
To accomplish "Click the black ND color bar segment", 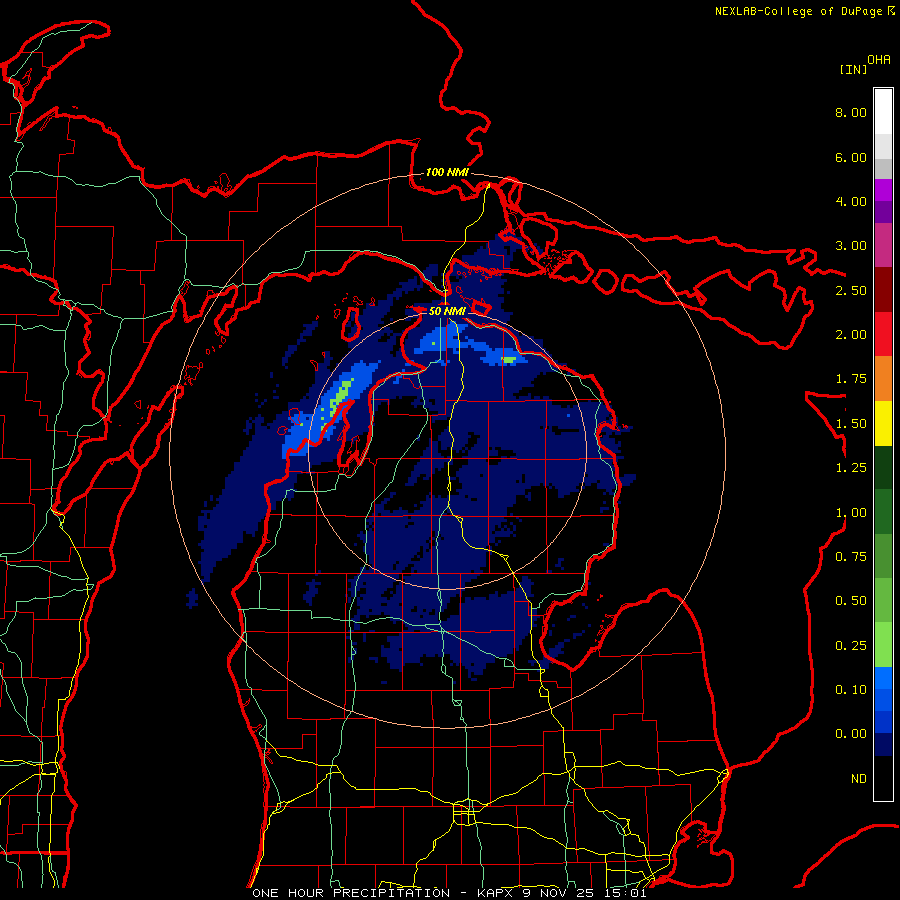I will click(883, 778).
